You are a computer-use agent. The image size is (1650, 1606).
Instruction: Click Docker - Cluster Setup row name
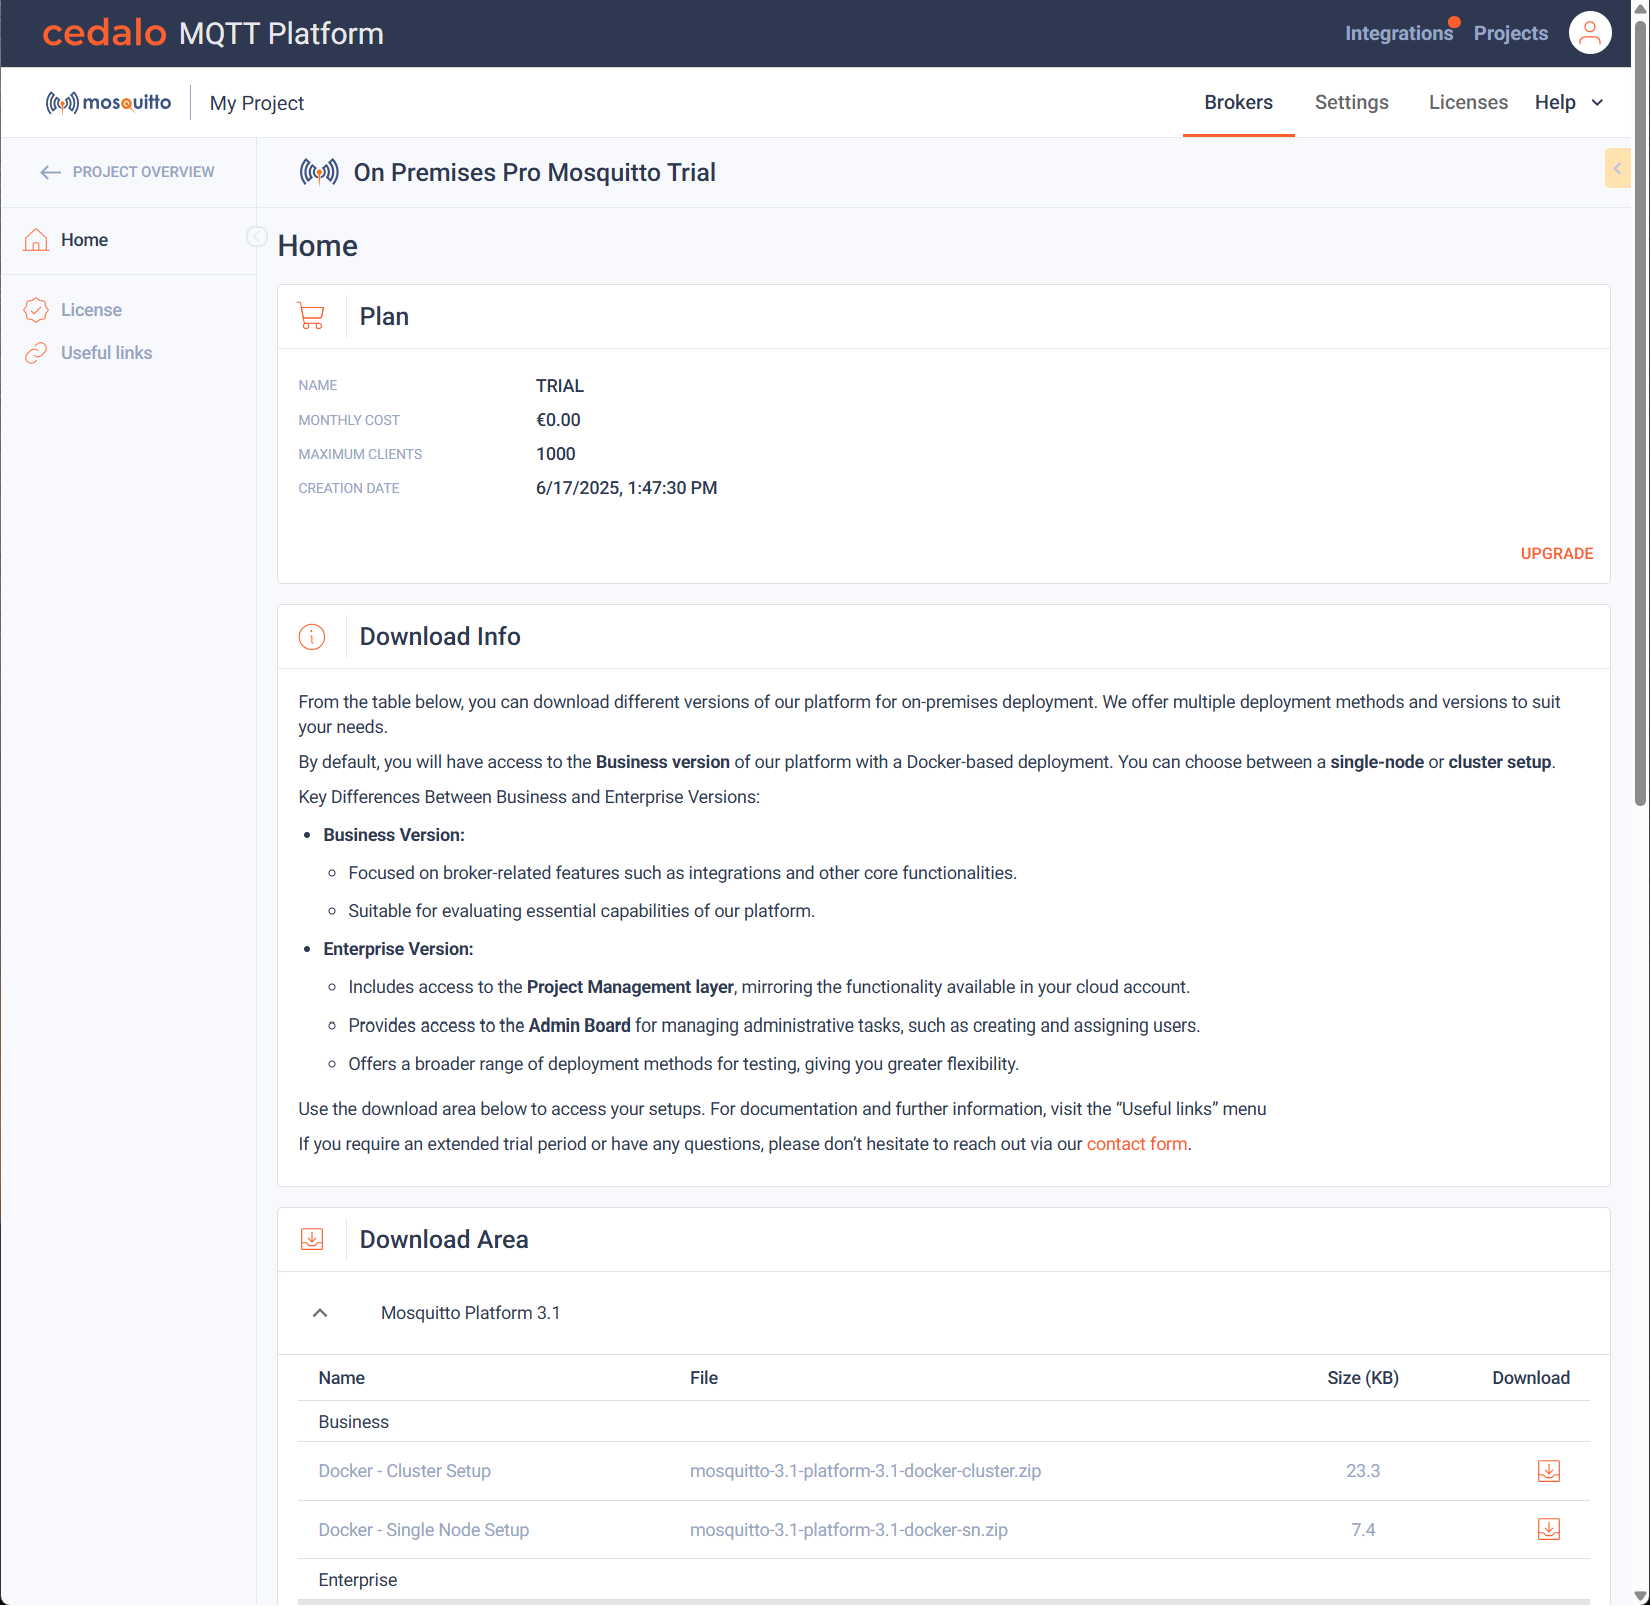pyautogui.click(x=404, y=1471)
